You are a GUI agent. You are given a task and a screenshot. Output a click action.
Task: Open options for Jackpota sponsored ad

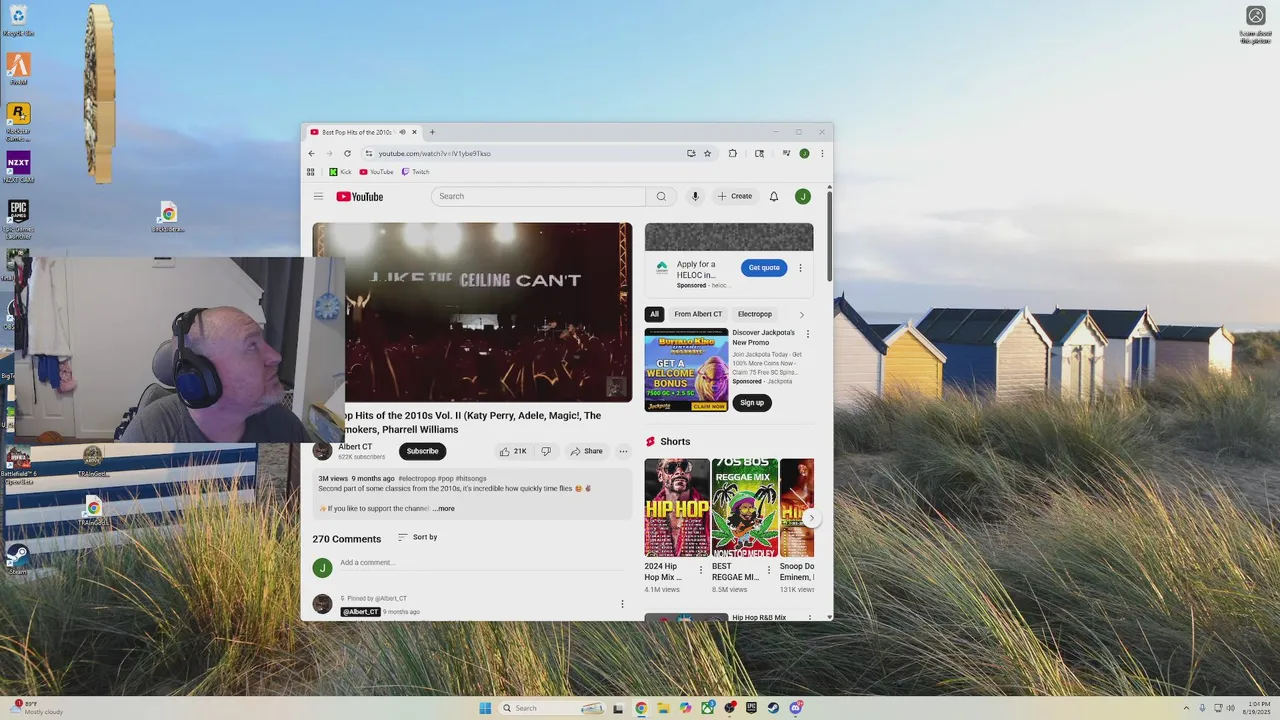pyautogui.click(x=808, y=334)
